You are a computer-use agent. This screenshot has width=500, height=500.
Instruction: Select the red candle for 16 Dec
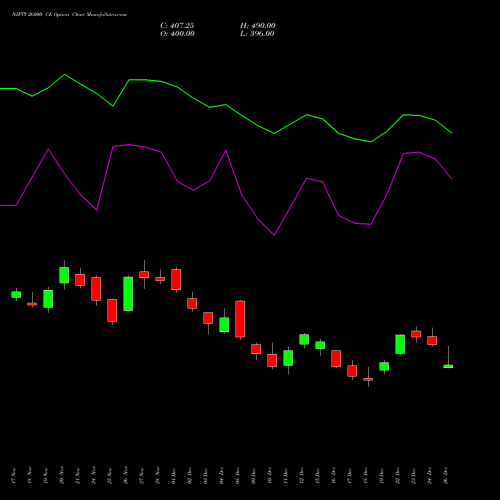336,359
